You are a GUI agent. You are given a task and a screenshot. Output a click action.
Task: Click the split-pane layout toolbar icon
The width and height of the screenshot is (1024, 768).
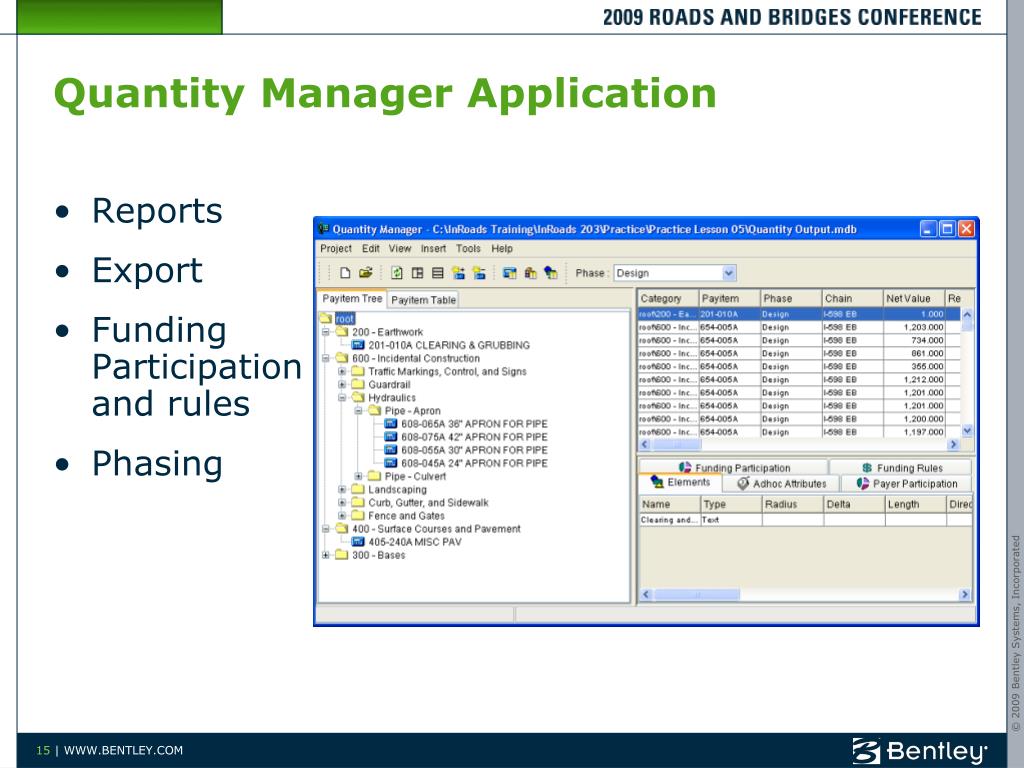(x=417, y=273)
